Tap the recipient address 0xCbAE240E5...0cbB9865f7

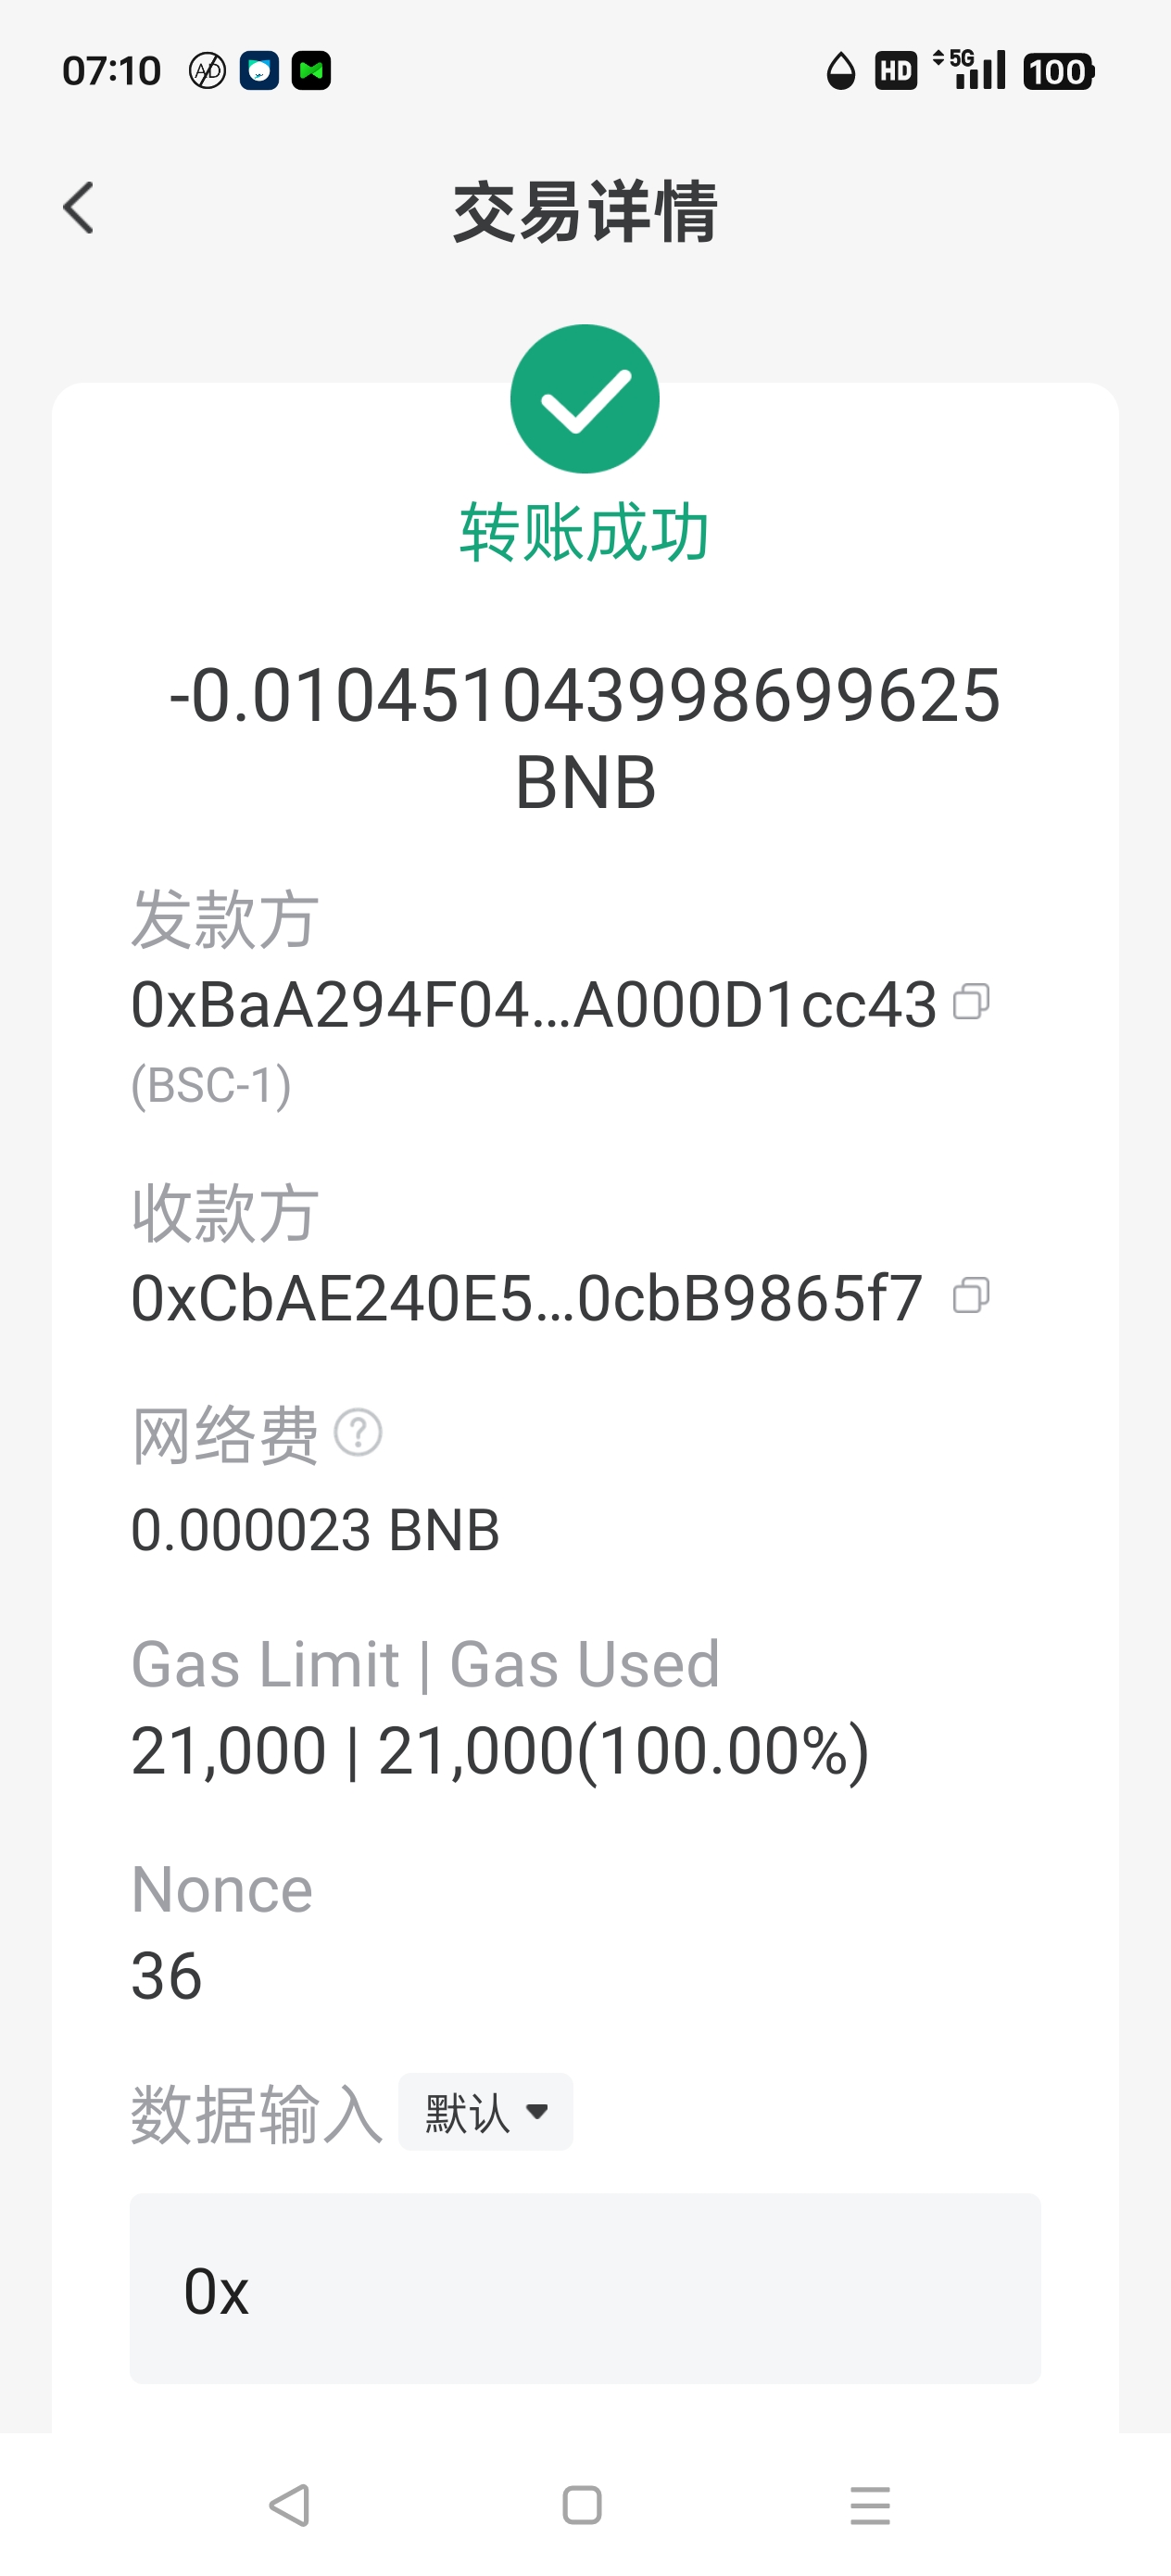click(527, 1299)
